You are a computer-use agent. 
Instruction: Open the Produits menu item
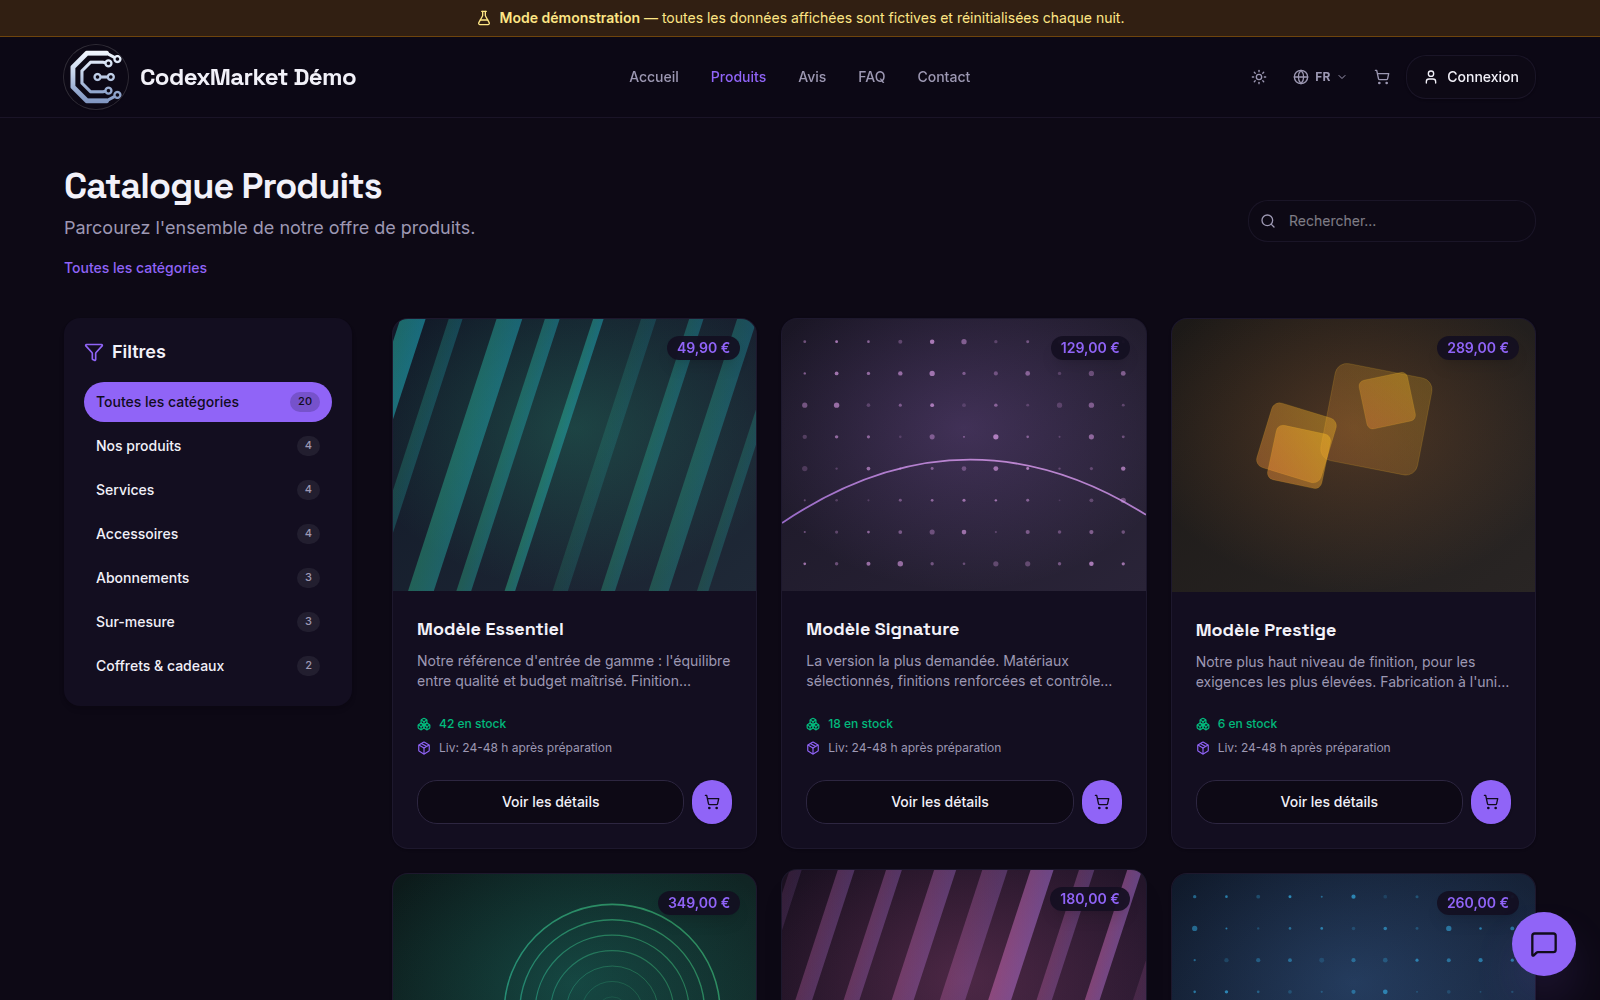[738, 77]
